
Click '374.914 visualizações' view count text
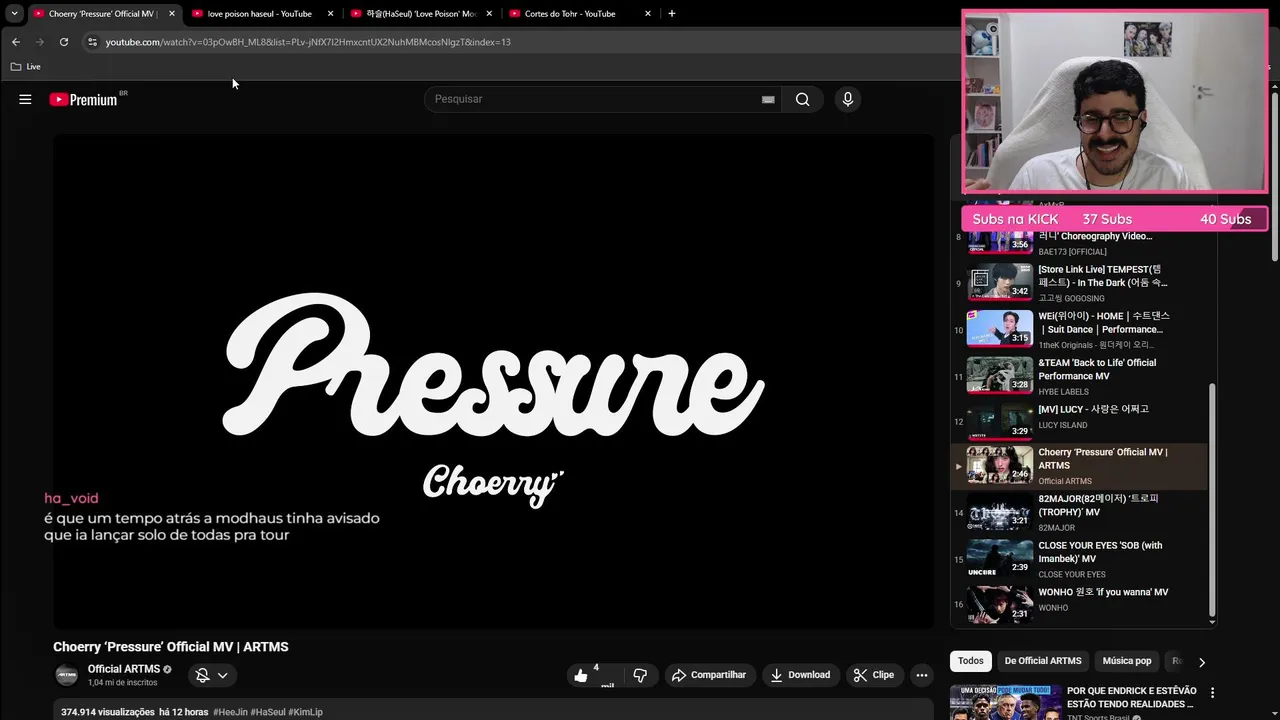pyautogui.click(x=108, y=712)
